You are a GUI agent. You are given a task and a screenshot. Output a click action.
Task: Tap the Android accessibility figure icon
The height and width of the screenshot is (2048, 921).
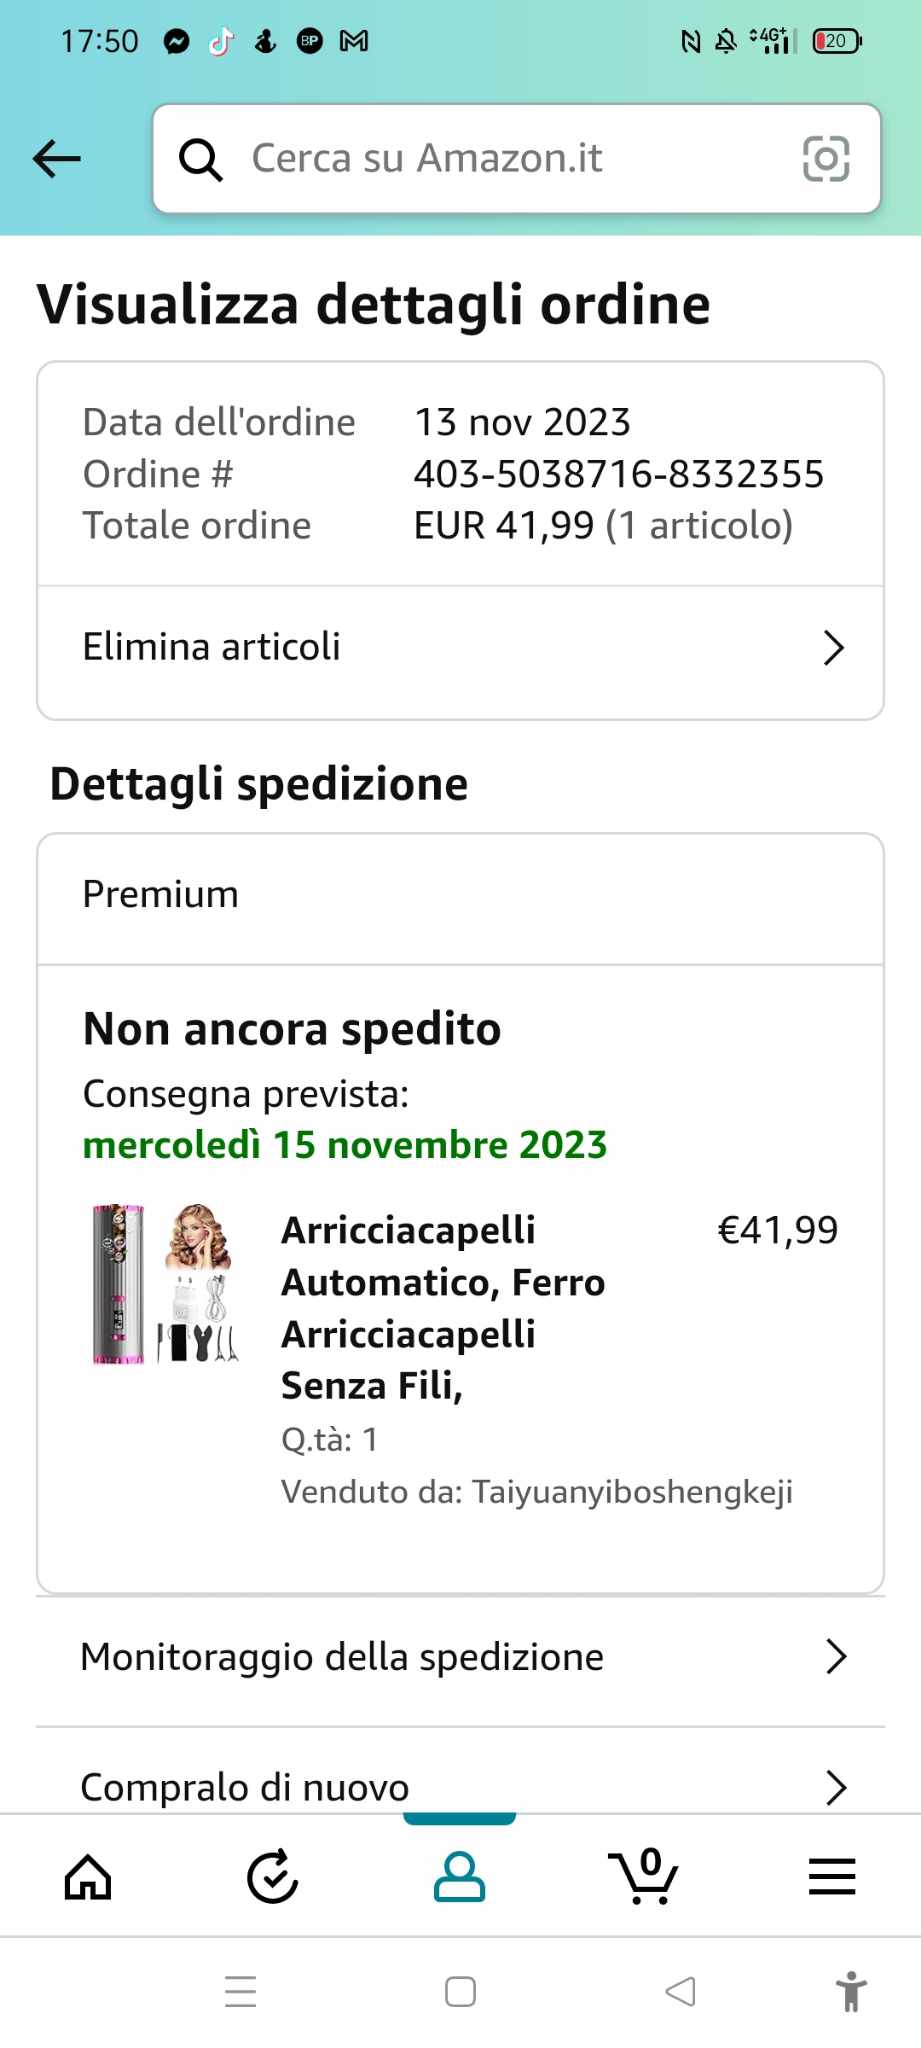851,1991
